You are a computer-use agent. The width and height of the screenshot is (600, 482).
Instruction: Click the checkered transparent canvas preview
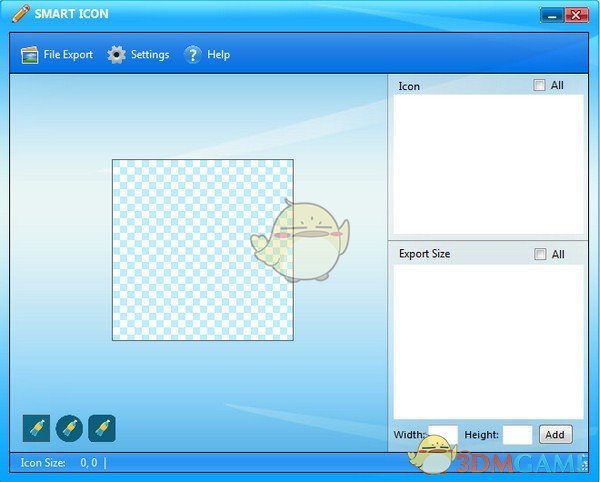pos(203,250)
